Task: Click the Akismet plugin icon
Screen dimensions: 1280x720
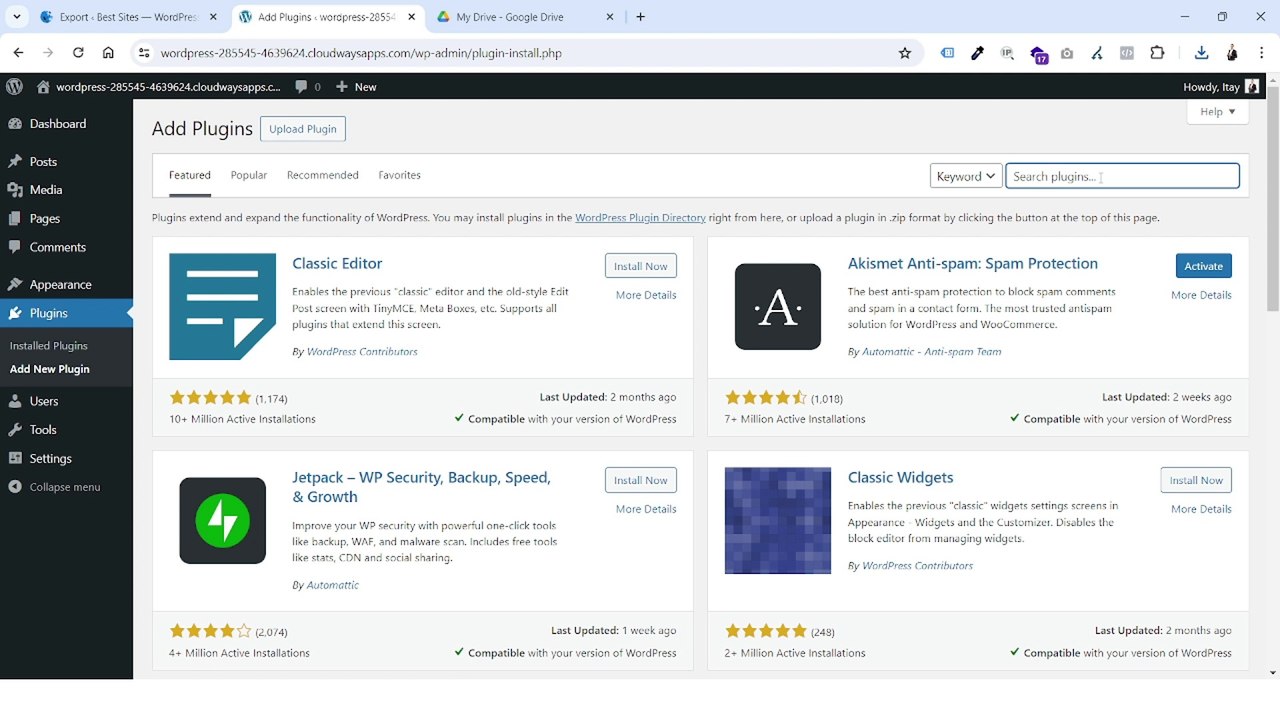Action: 778,306
